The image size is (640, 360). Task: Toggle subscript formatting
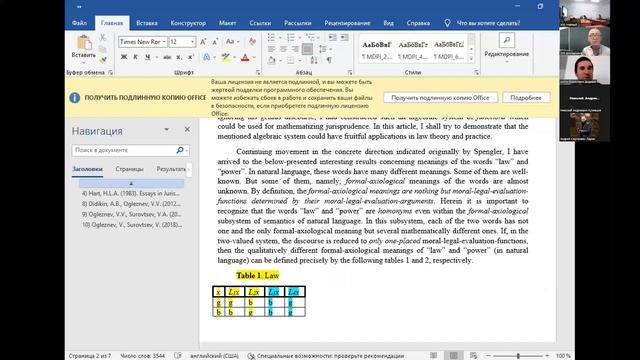pos(179,57)
